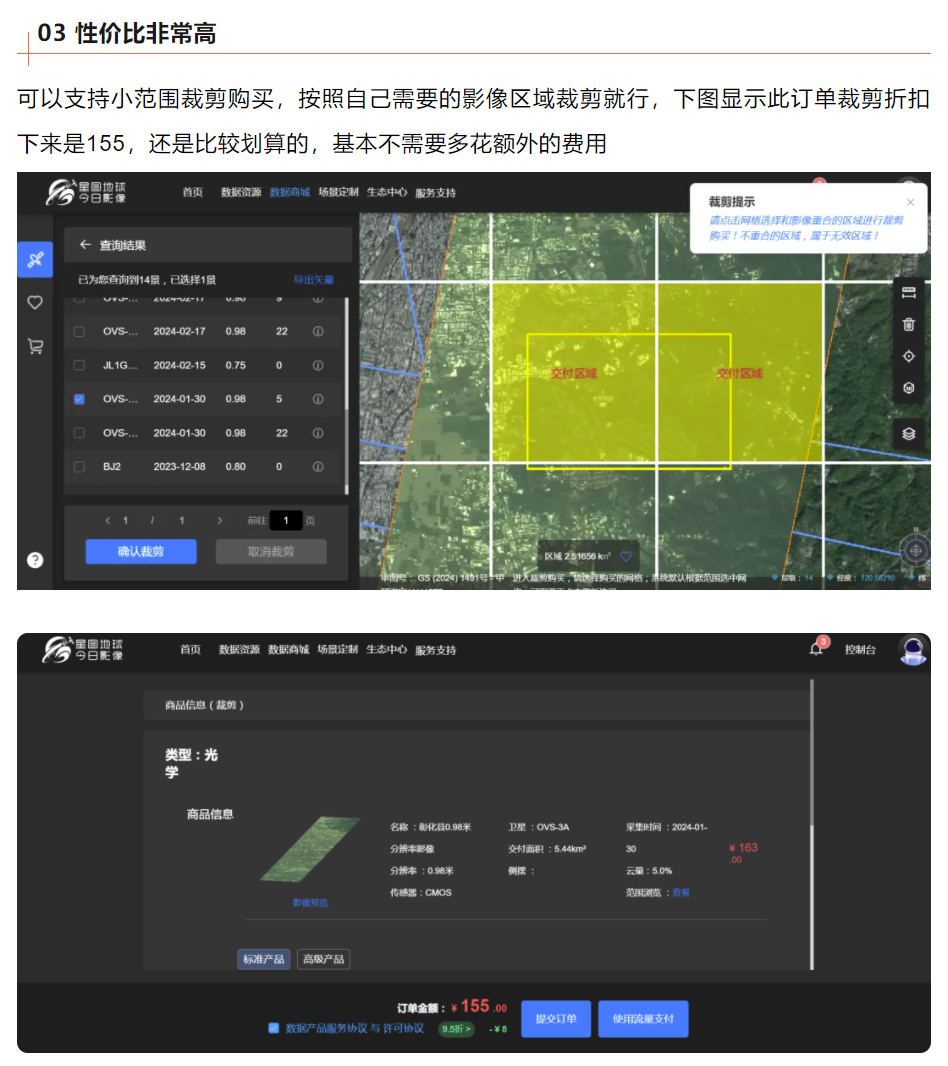The width and height of the screenshot is (948, 1066).
Task: Click the notification bell with badge
Action: coord(816,649)
